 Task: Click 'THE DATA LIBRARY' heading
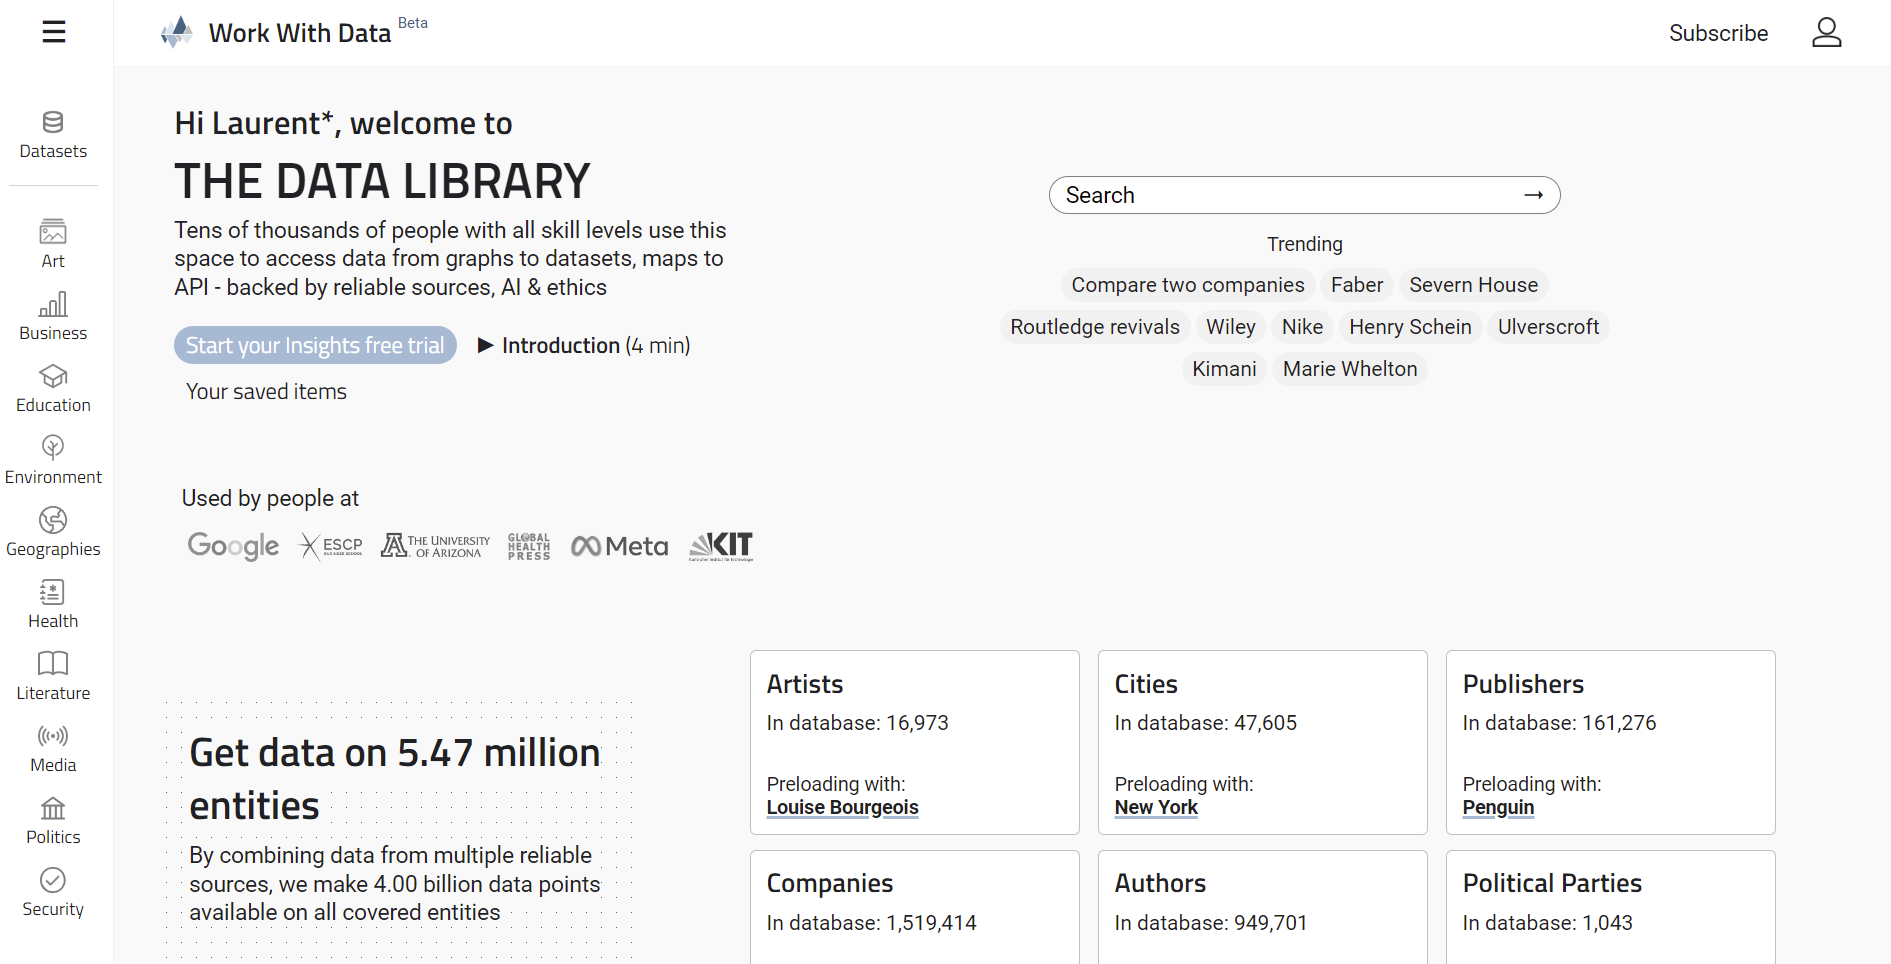(x=382, y=182)
